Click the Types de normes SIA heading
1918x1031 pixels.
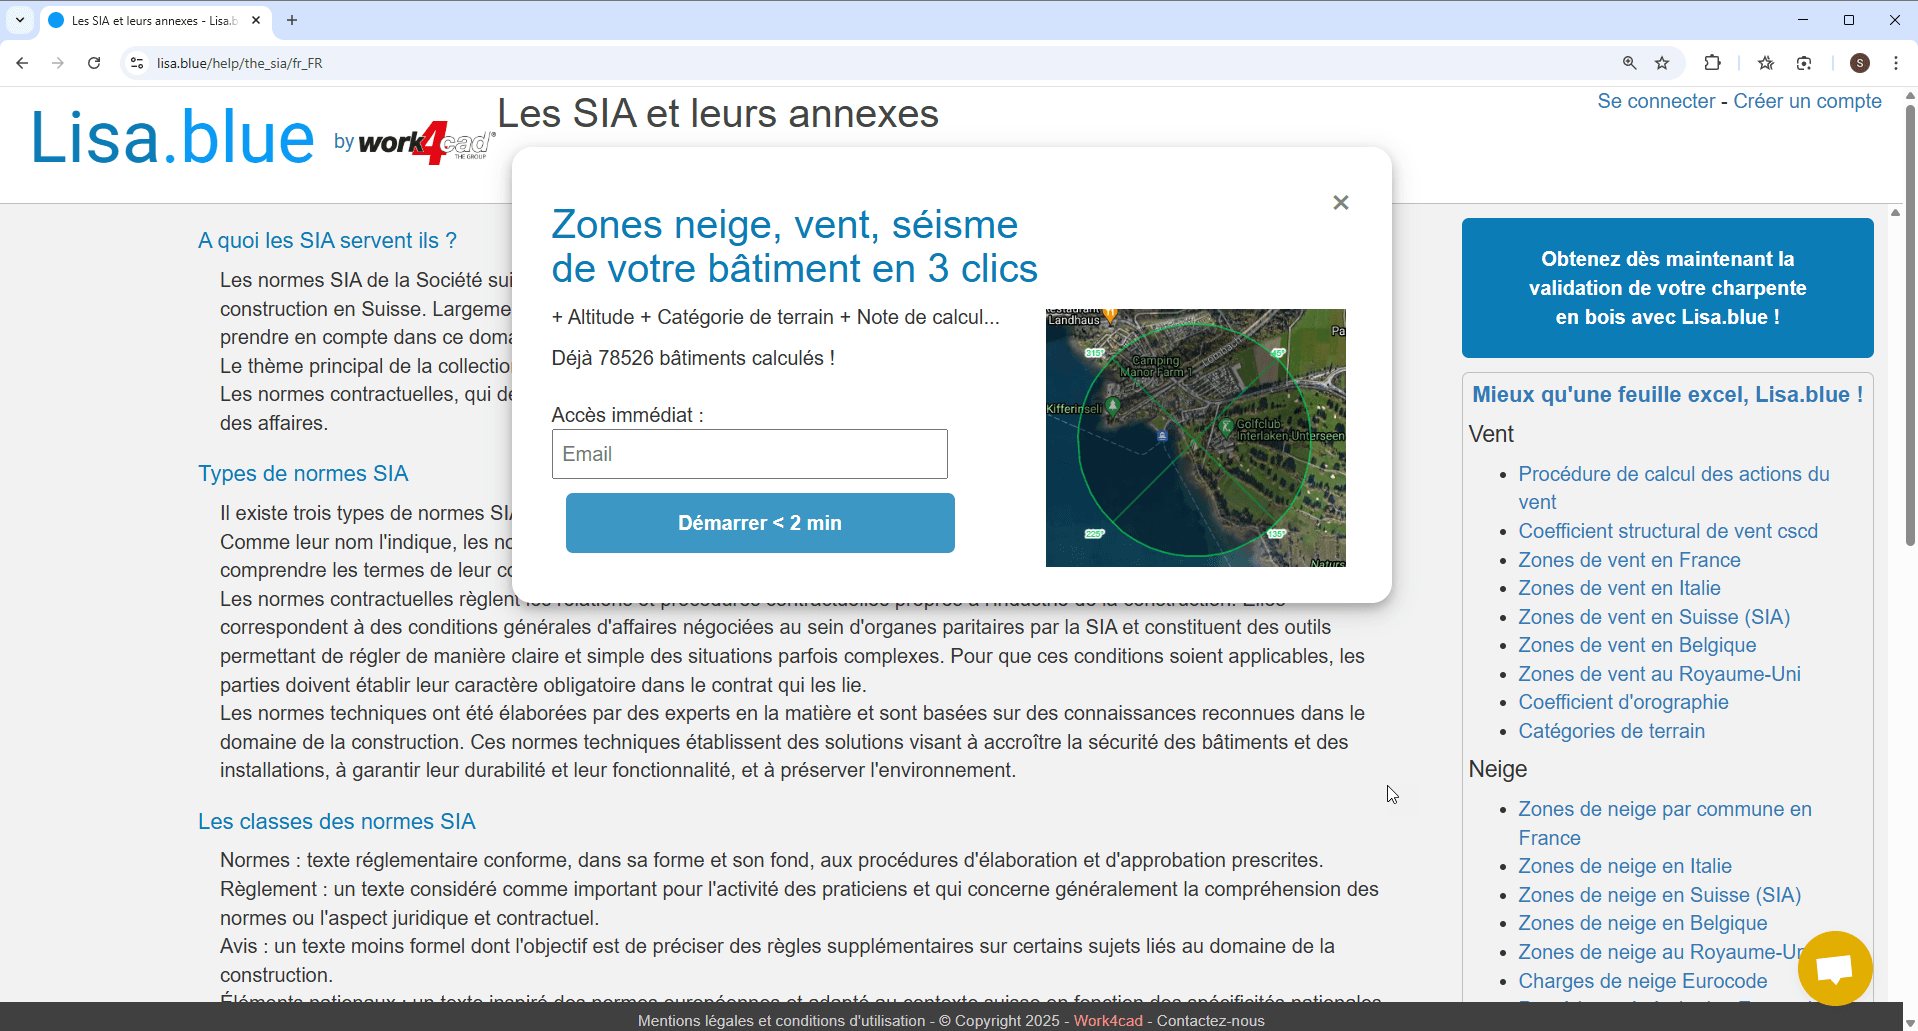[303, 473]
